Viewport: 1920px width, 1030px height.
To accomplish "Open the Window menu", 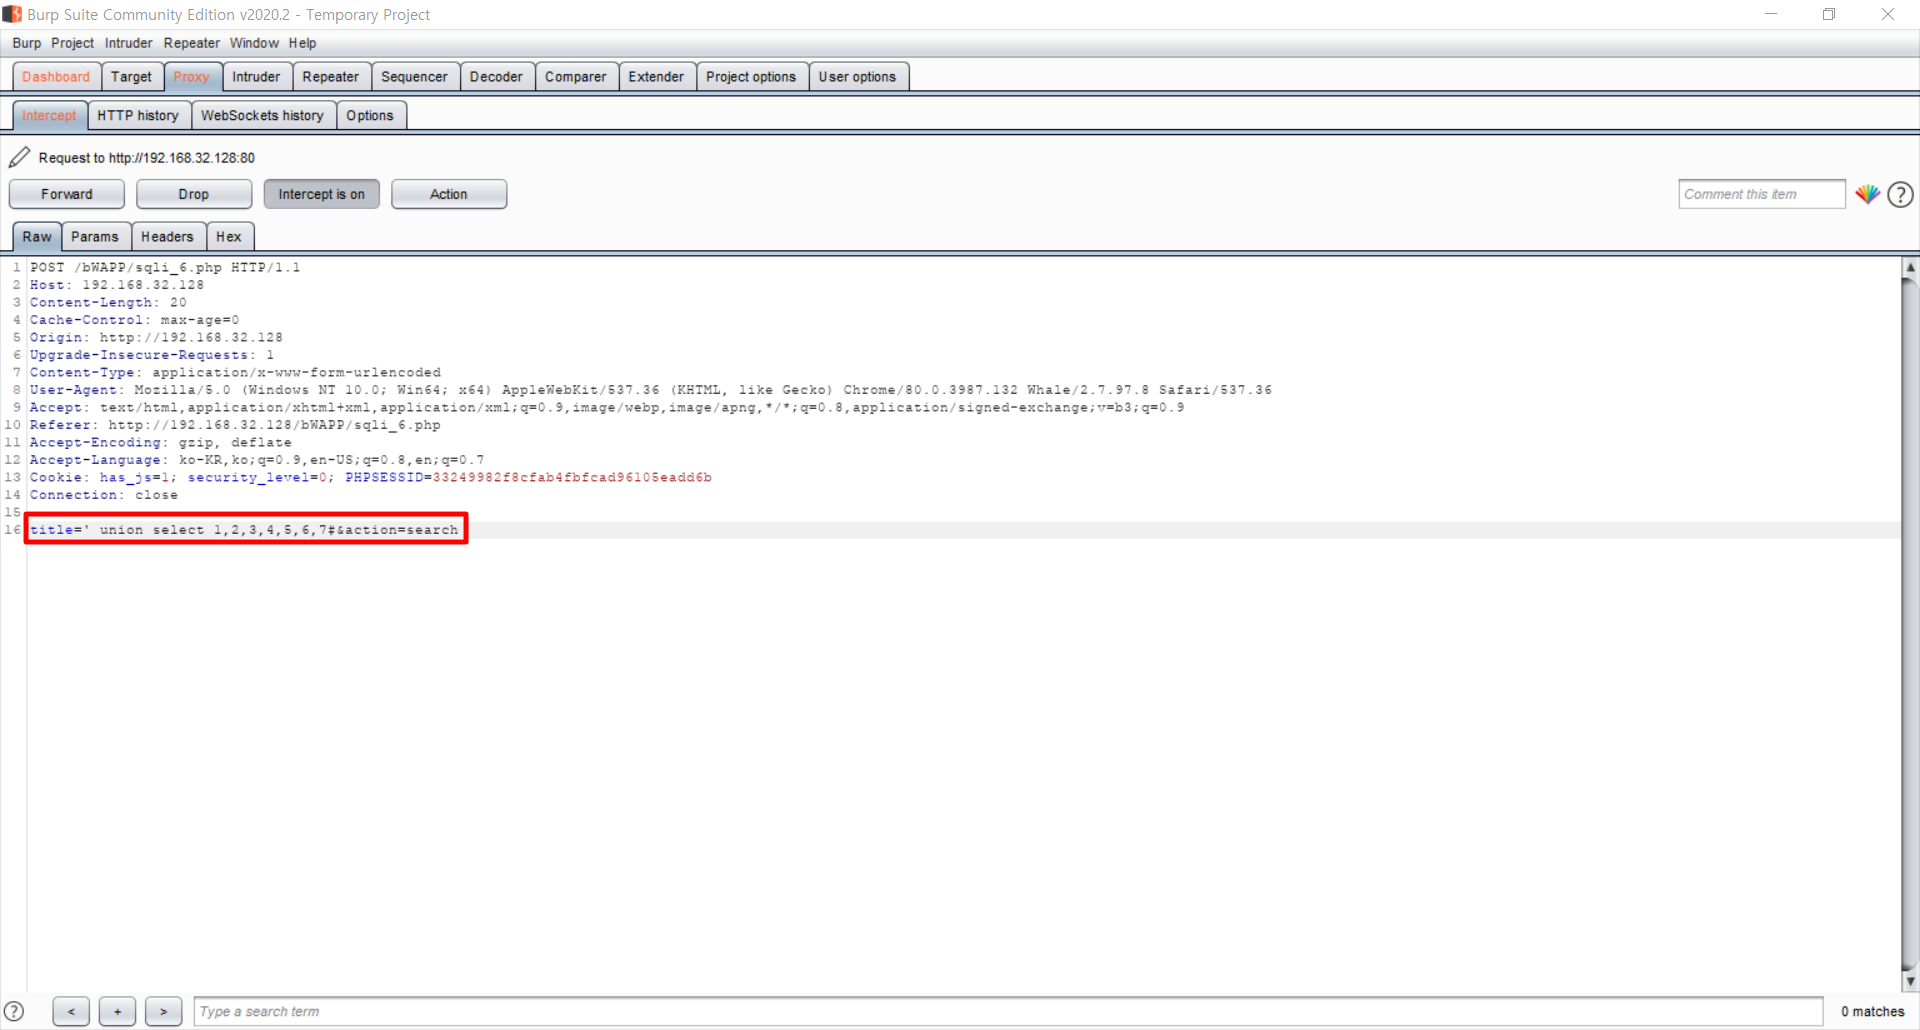I will click(254, 43).
